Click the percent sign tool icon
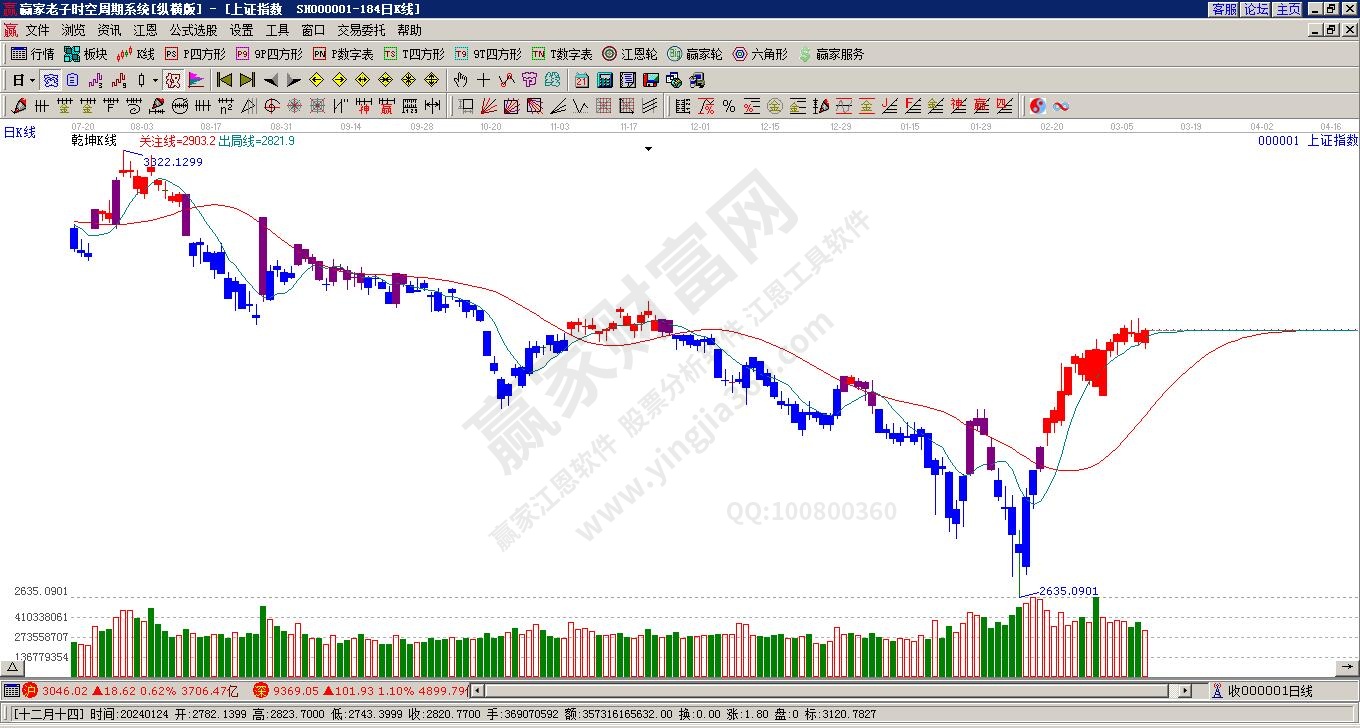Screen dimensions: 1360x728 (x=728, y=106)
